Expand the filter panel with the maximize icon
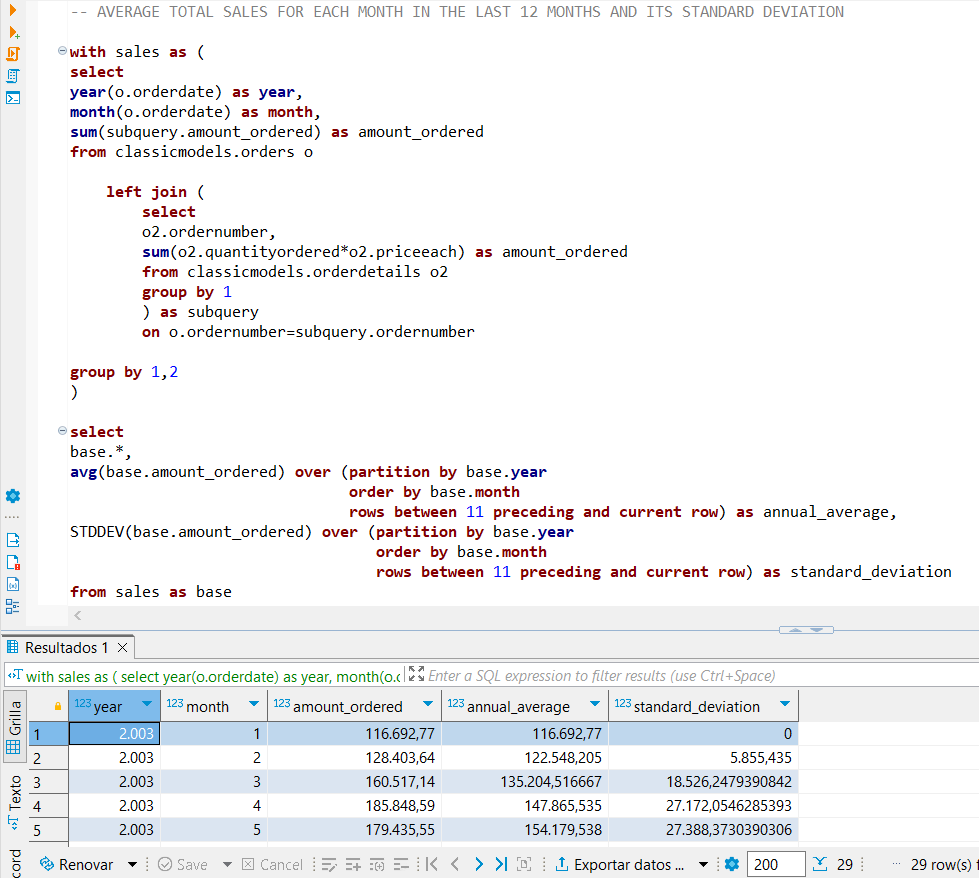 coord(416,674)
